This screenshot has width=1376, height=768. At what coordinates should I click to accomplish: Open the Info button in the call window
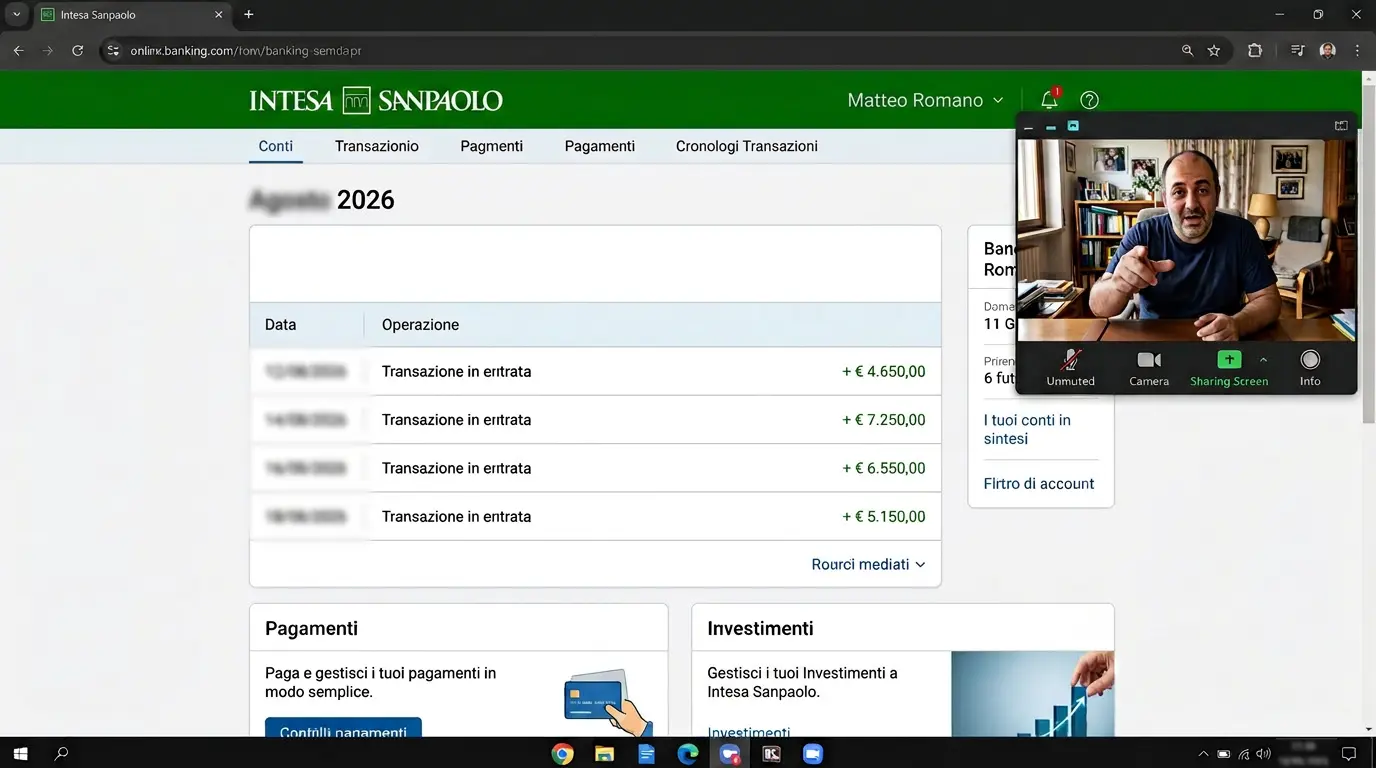[1310, 369]
